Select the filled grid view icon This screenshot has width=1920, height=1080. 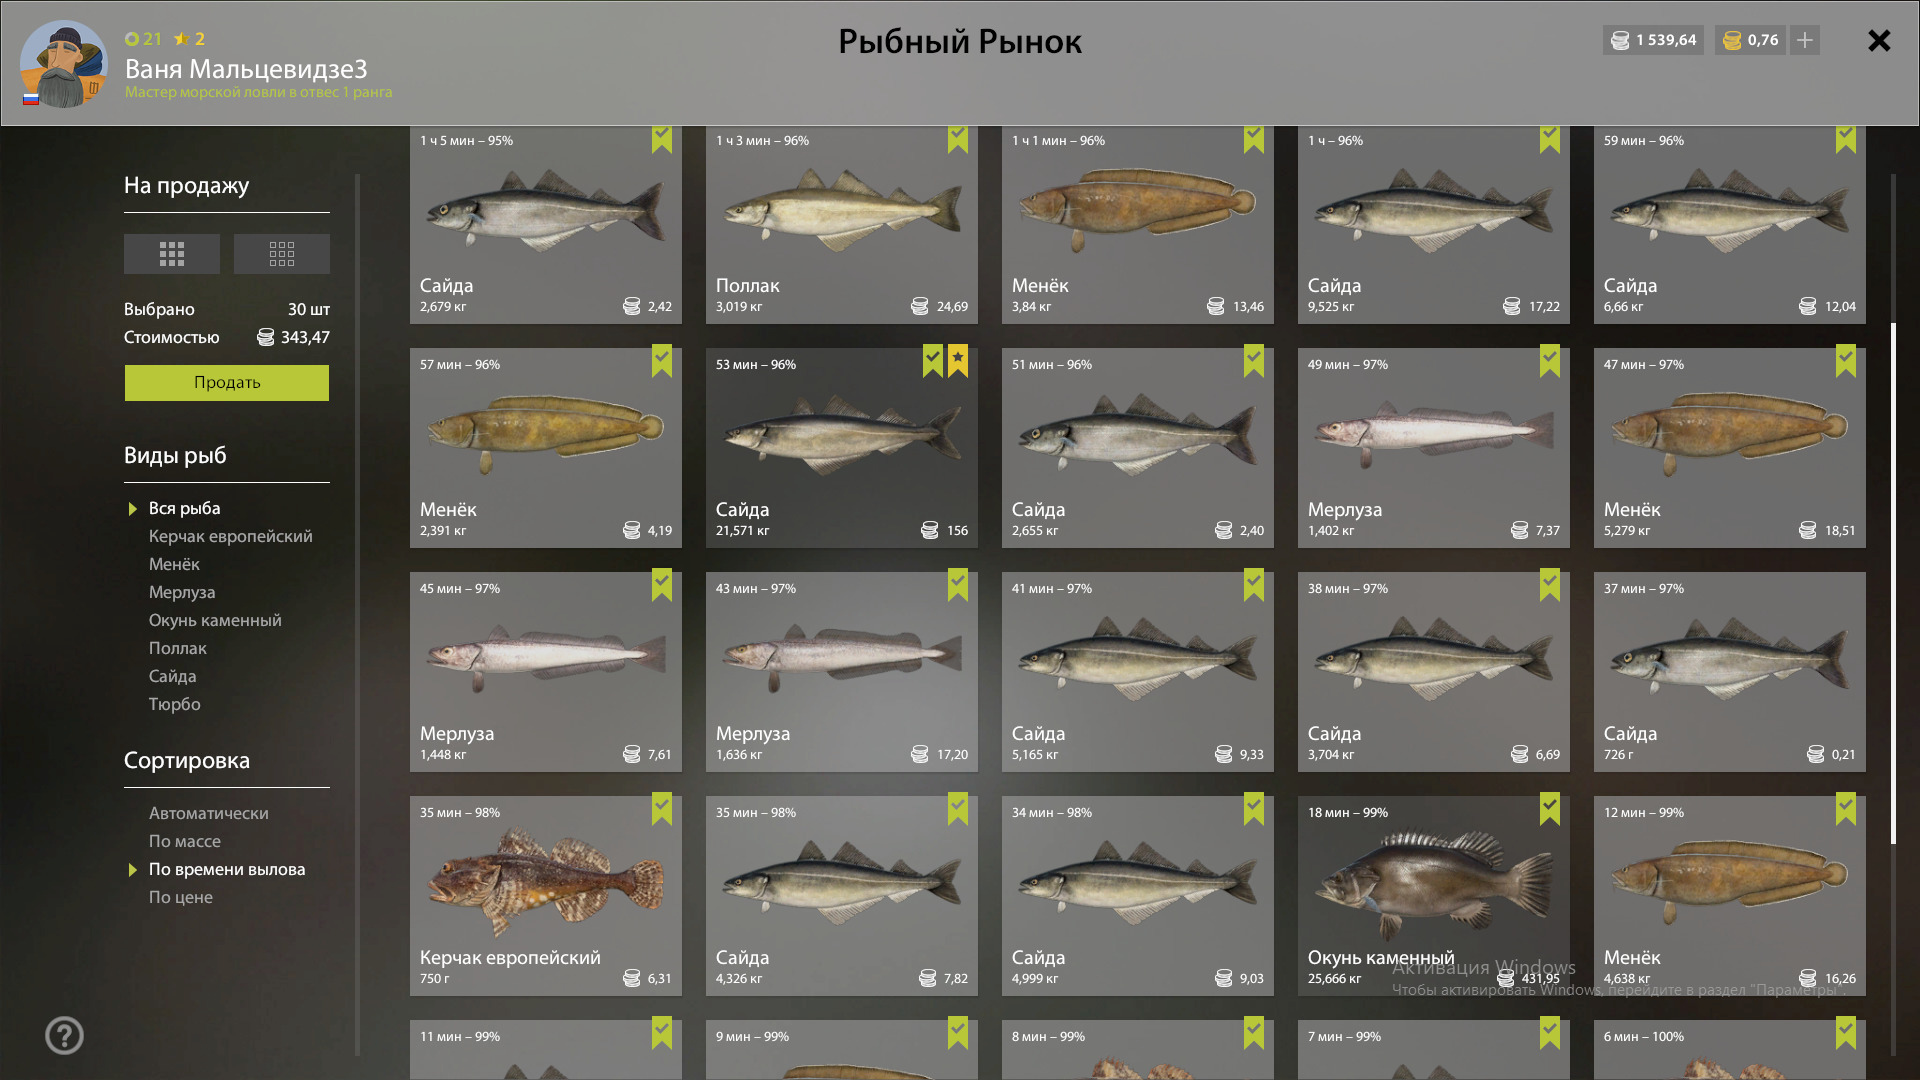pos(172,254)
